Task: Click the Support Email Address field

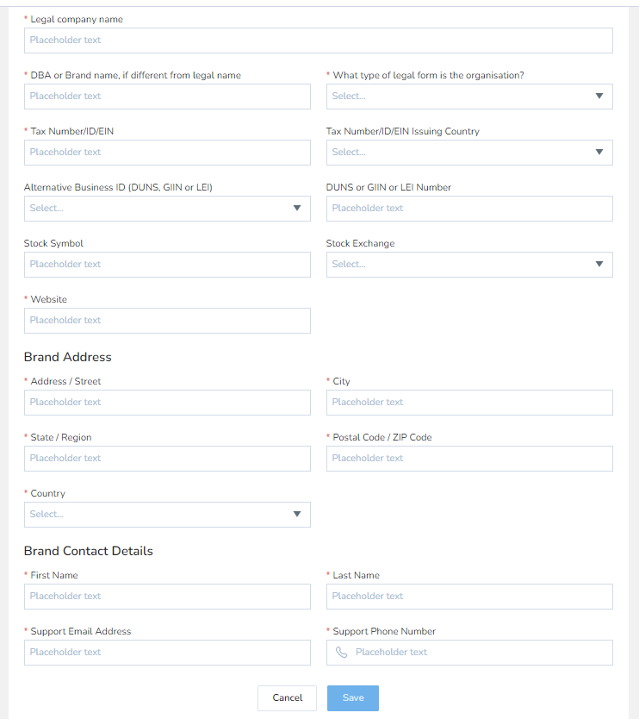Action: click(167, 652)
